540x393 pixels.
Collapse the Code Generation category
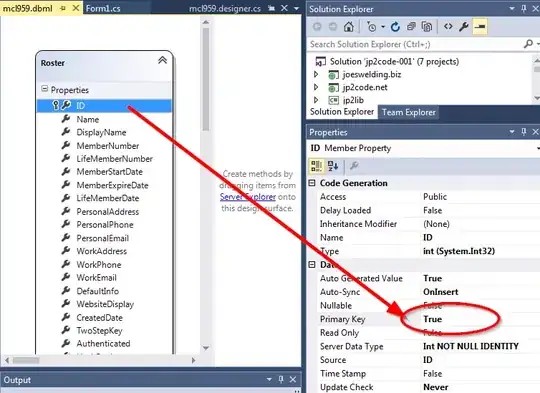312,183
